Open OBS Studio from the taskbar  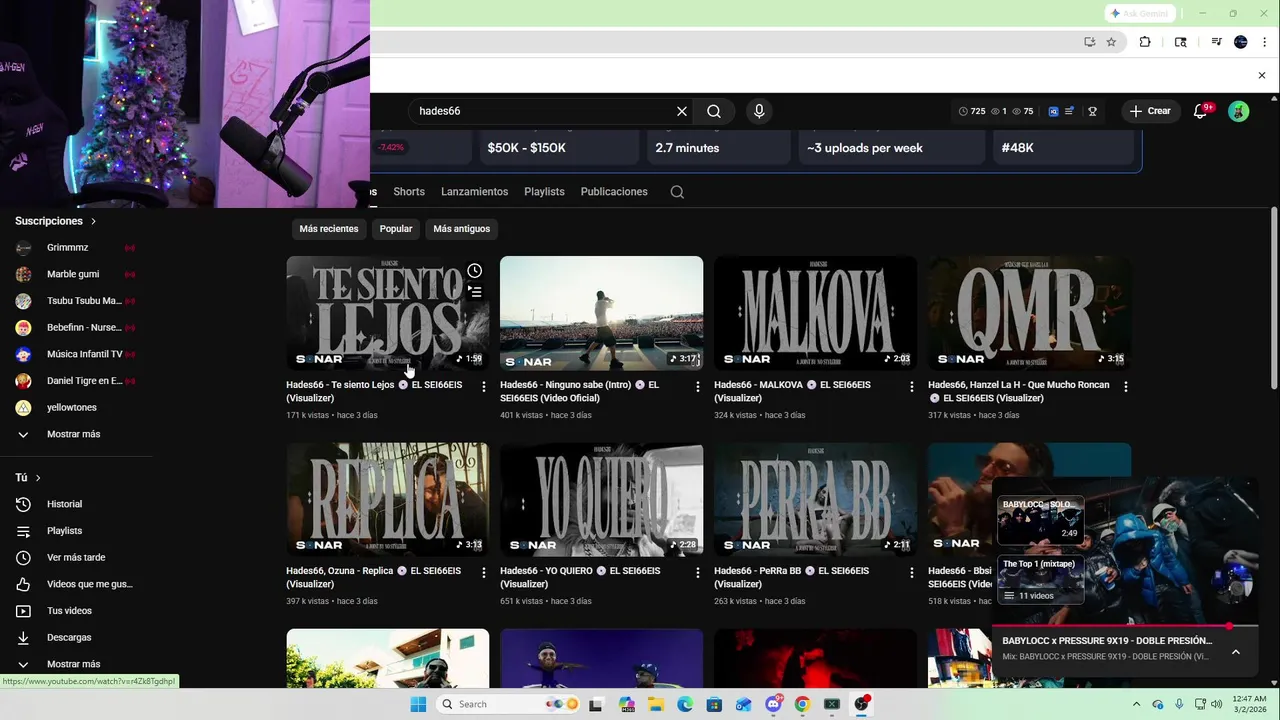tap(861, 704)
